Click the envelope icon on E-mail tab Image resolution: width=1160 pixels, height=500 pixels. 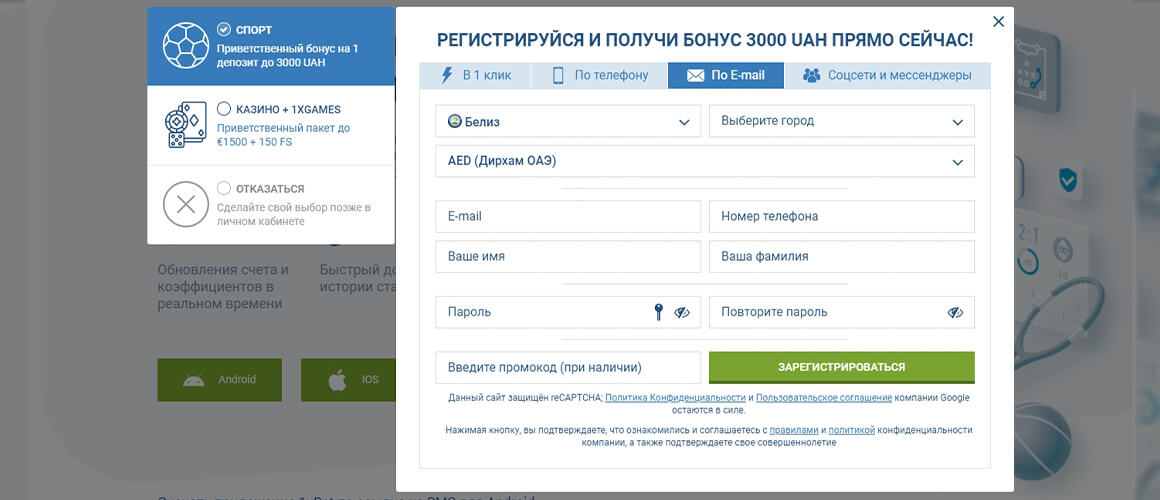[695, 75]
